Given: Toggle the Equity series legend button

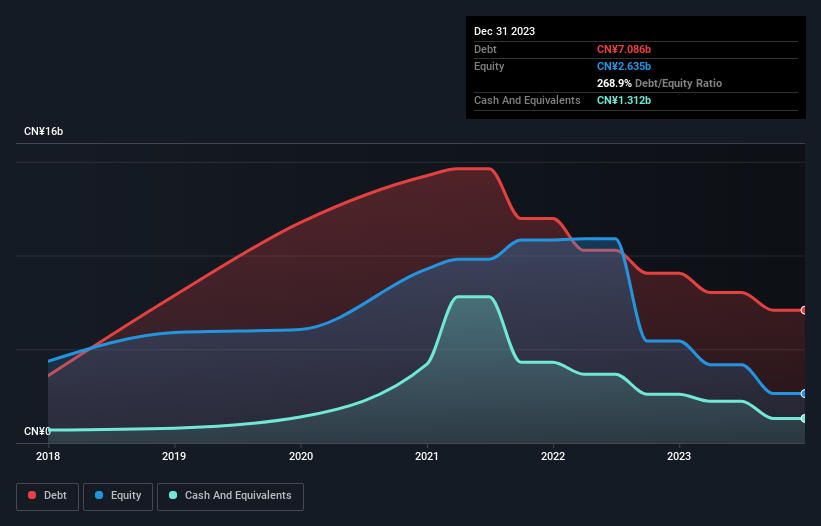Looking at the screenshot, I should pos(118,496).
